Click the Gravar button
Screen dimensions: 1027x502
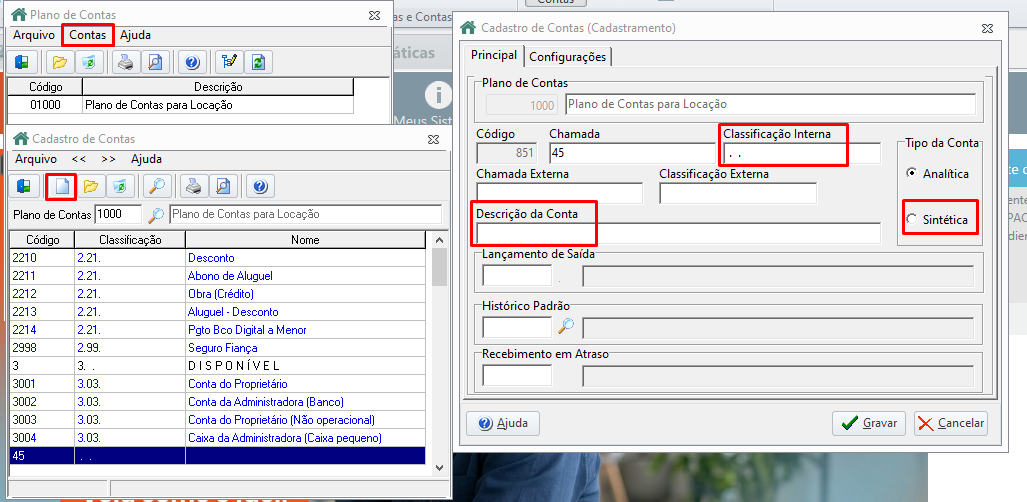(868, 423)
